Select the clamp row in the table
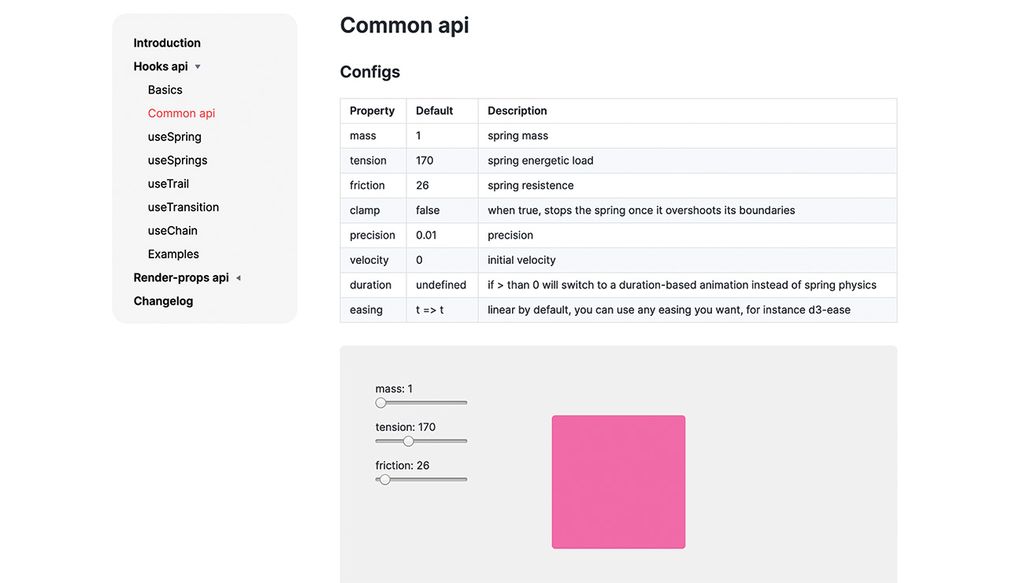Image resolution: width=1024 pixels, height=583 pixels. (x=364, y=210)
